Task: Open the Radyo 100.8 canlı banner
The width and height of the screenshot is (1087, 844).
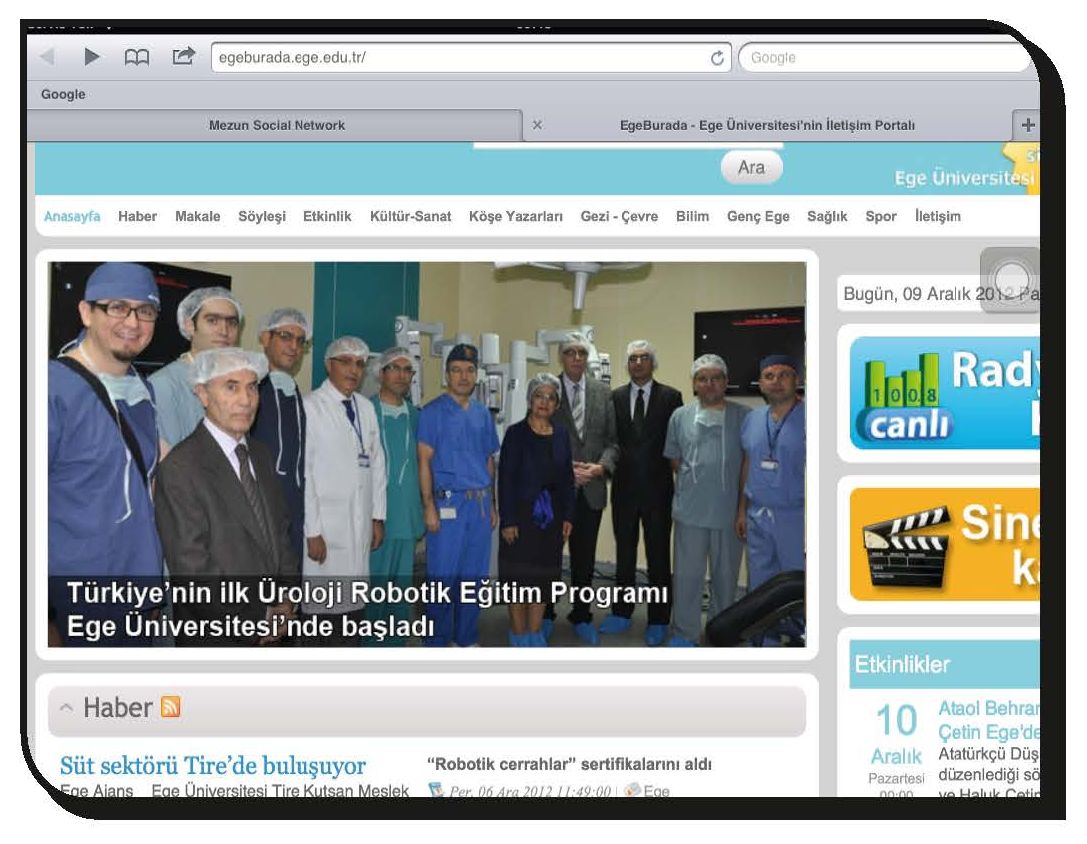Action: tap(944, 393)
